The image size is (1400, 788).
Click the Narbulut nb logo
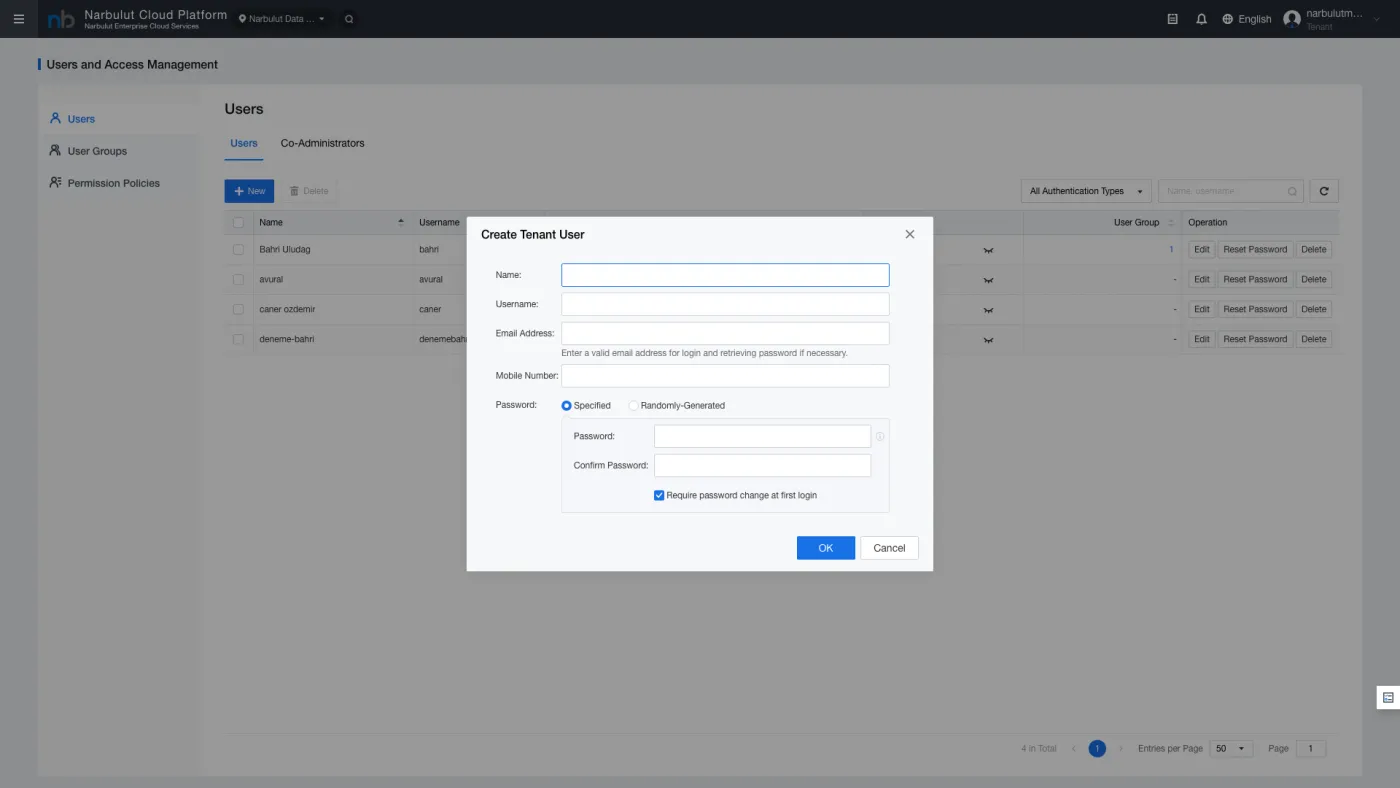61,19
